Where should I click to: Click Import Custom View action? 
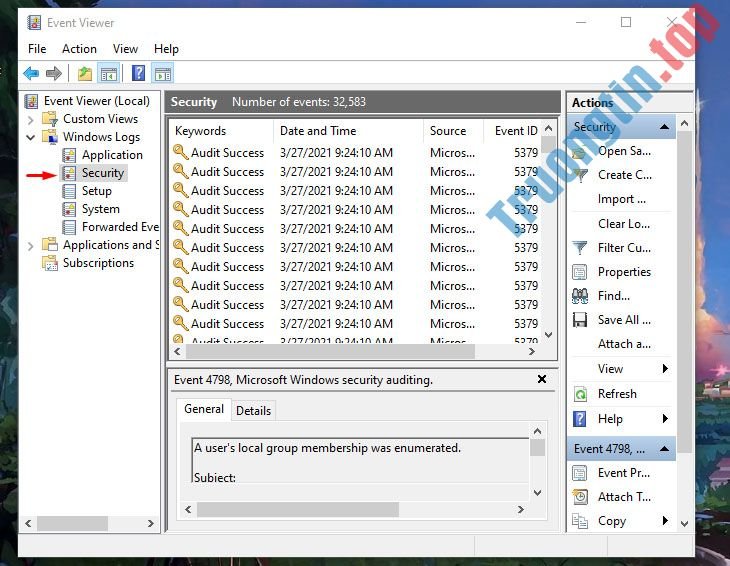[x=622, y=199]
